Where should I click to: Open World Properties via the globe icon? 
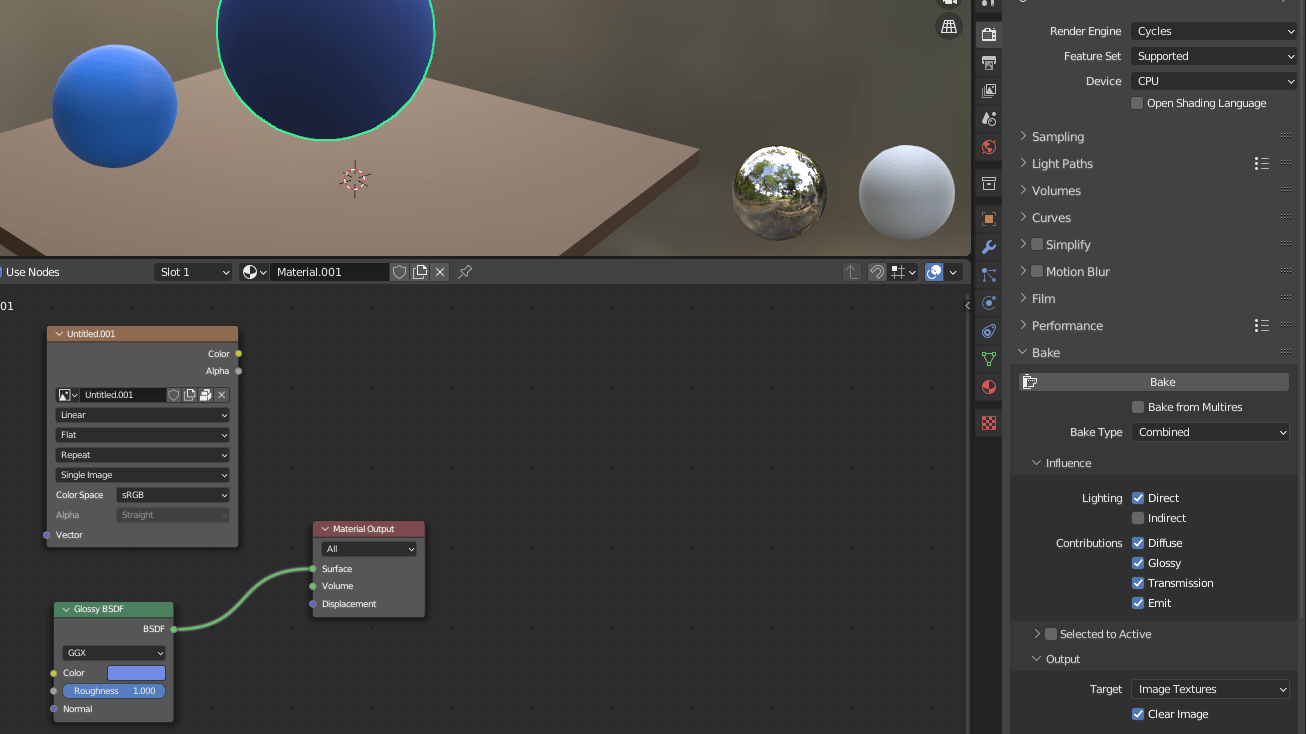point(988,147)
